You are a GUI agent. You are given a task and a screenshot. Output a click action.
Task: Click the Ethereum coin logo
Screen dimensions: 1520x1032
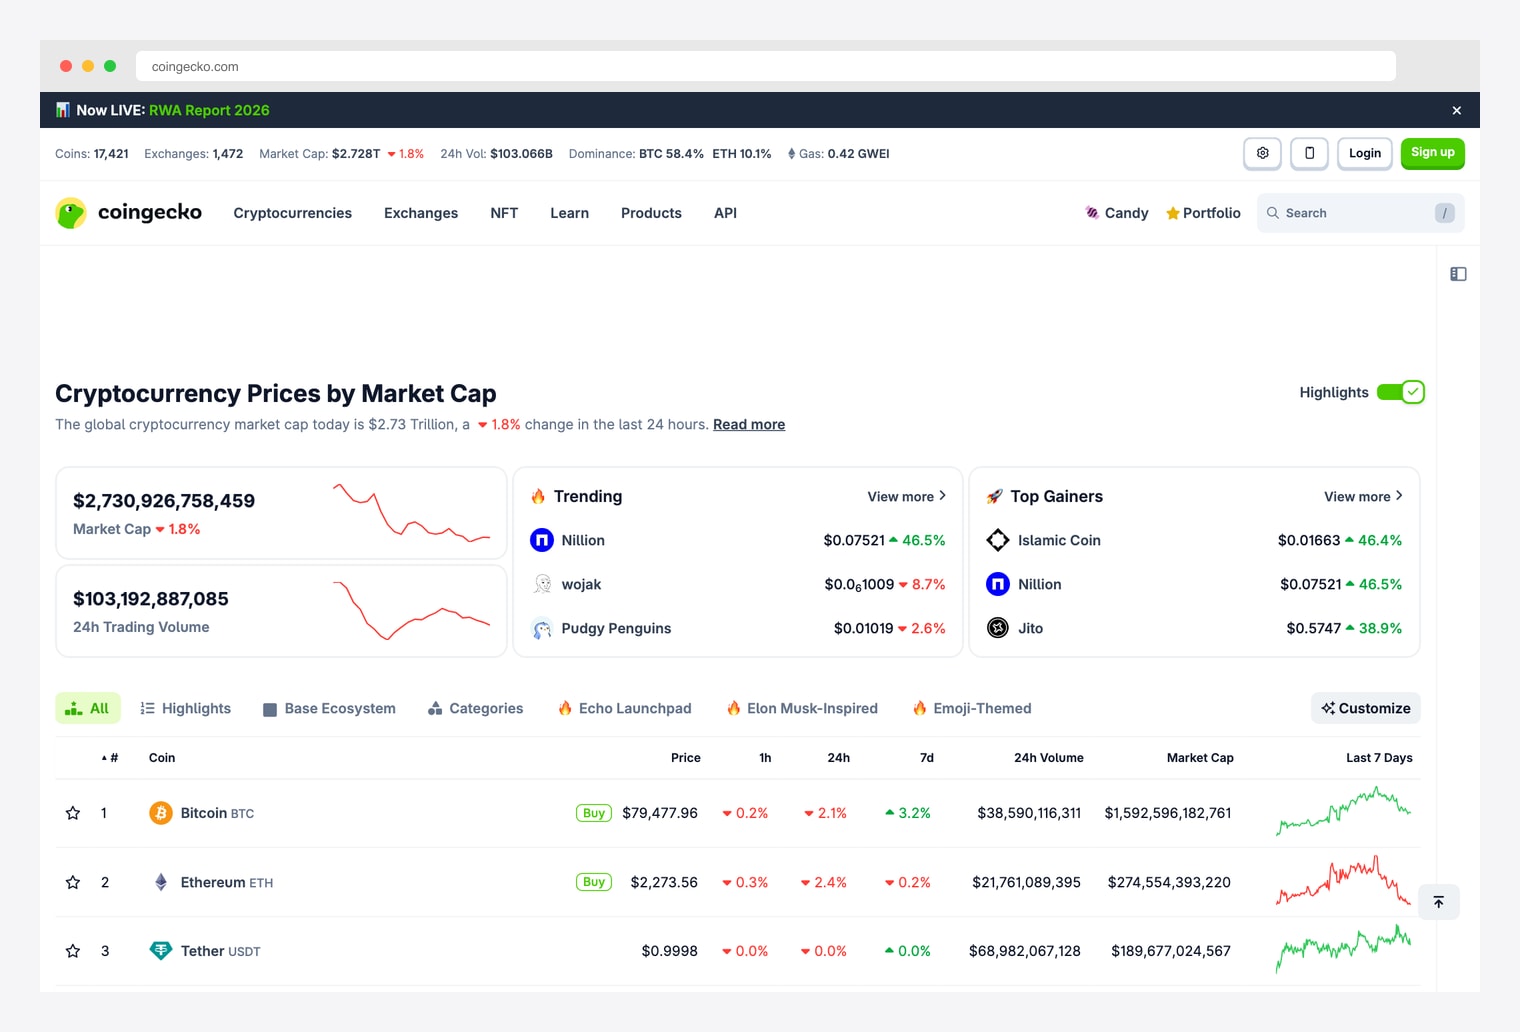(x=161, y=882)
